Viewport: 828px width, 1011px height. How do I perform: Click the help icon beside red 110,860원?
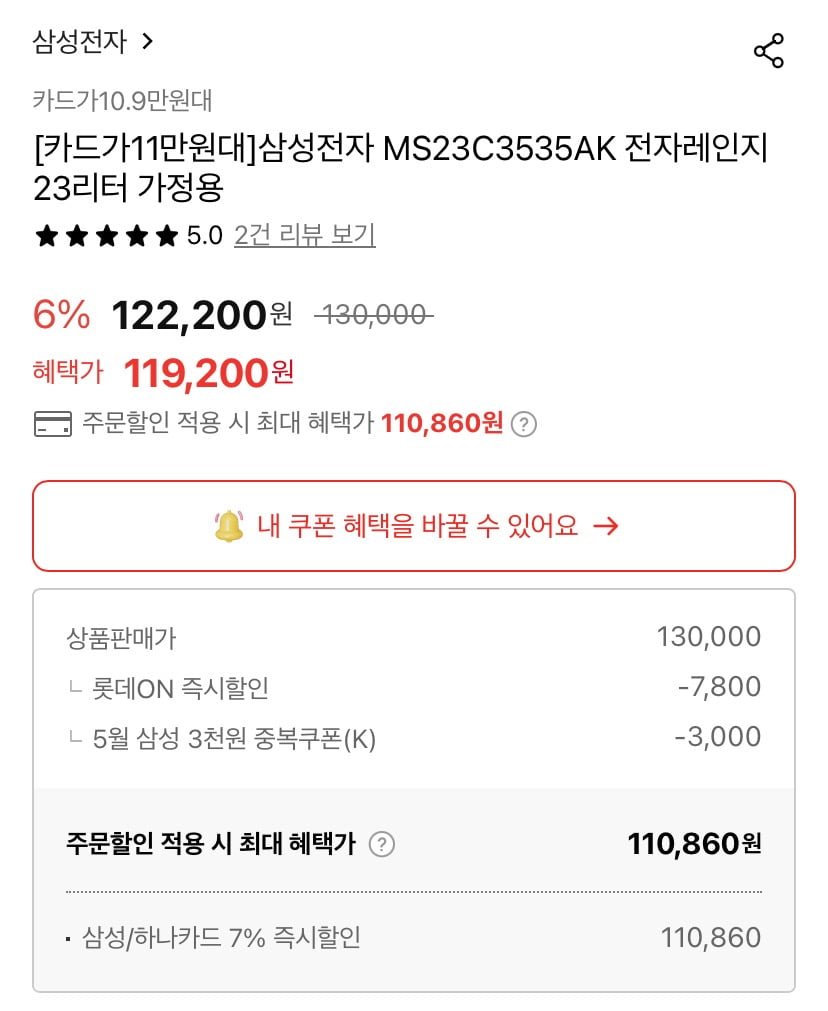[x=524, y=424]
